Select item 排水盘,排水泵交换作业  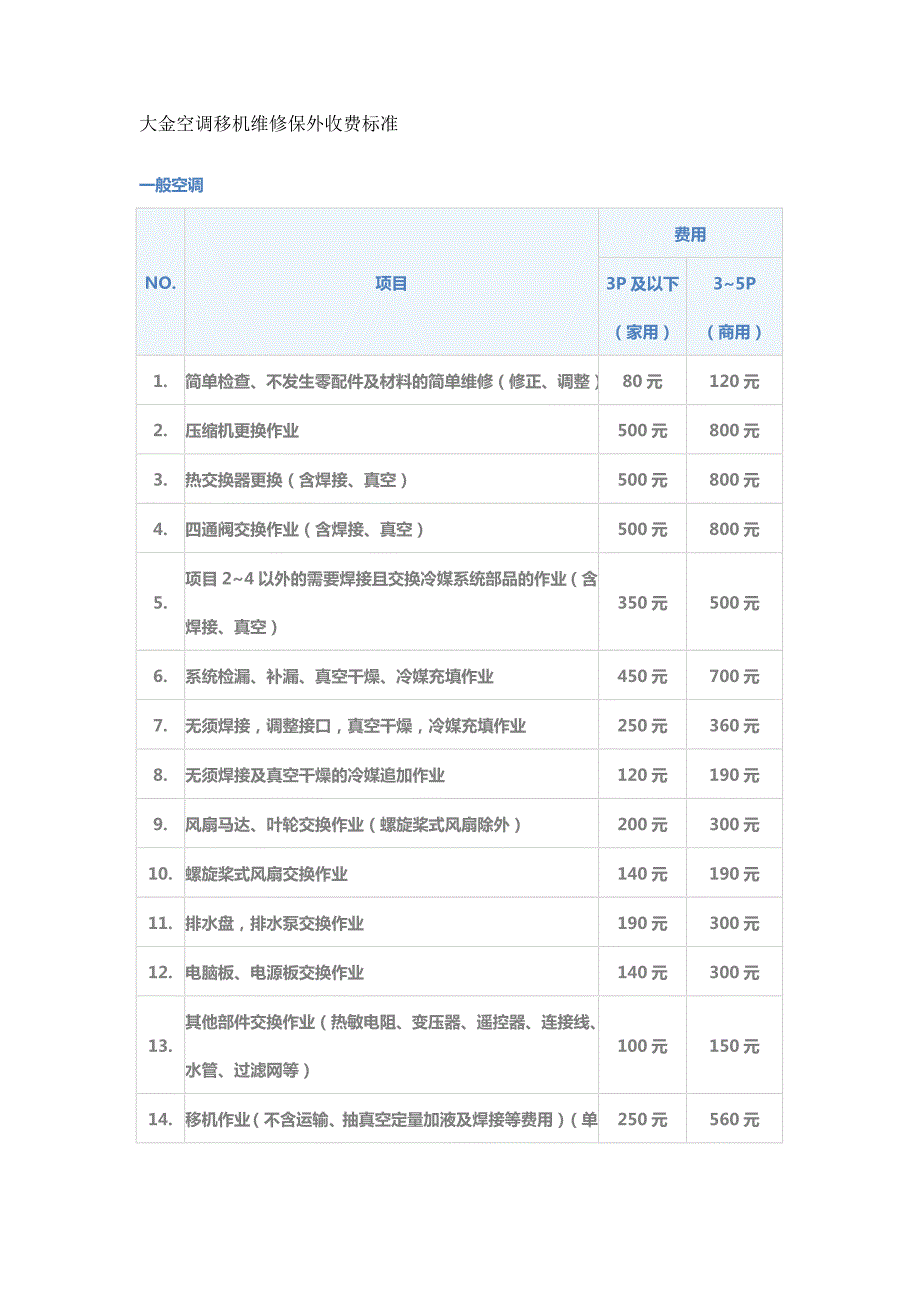click(x=274, y=923)
